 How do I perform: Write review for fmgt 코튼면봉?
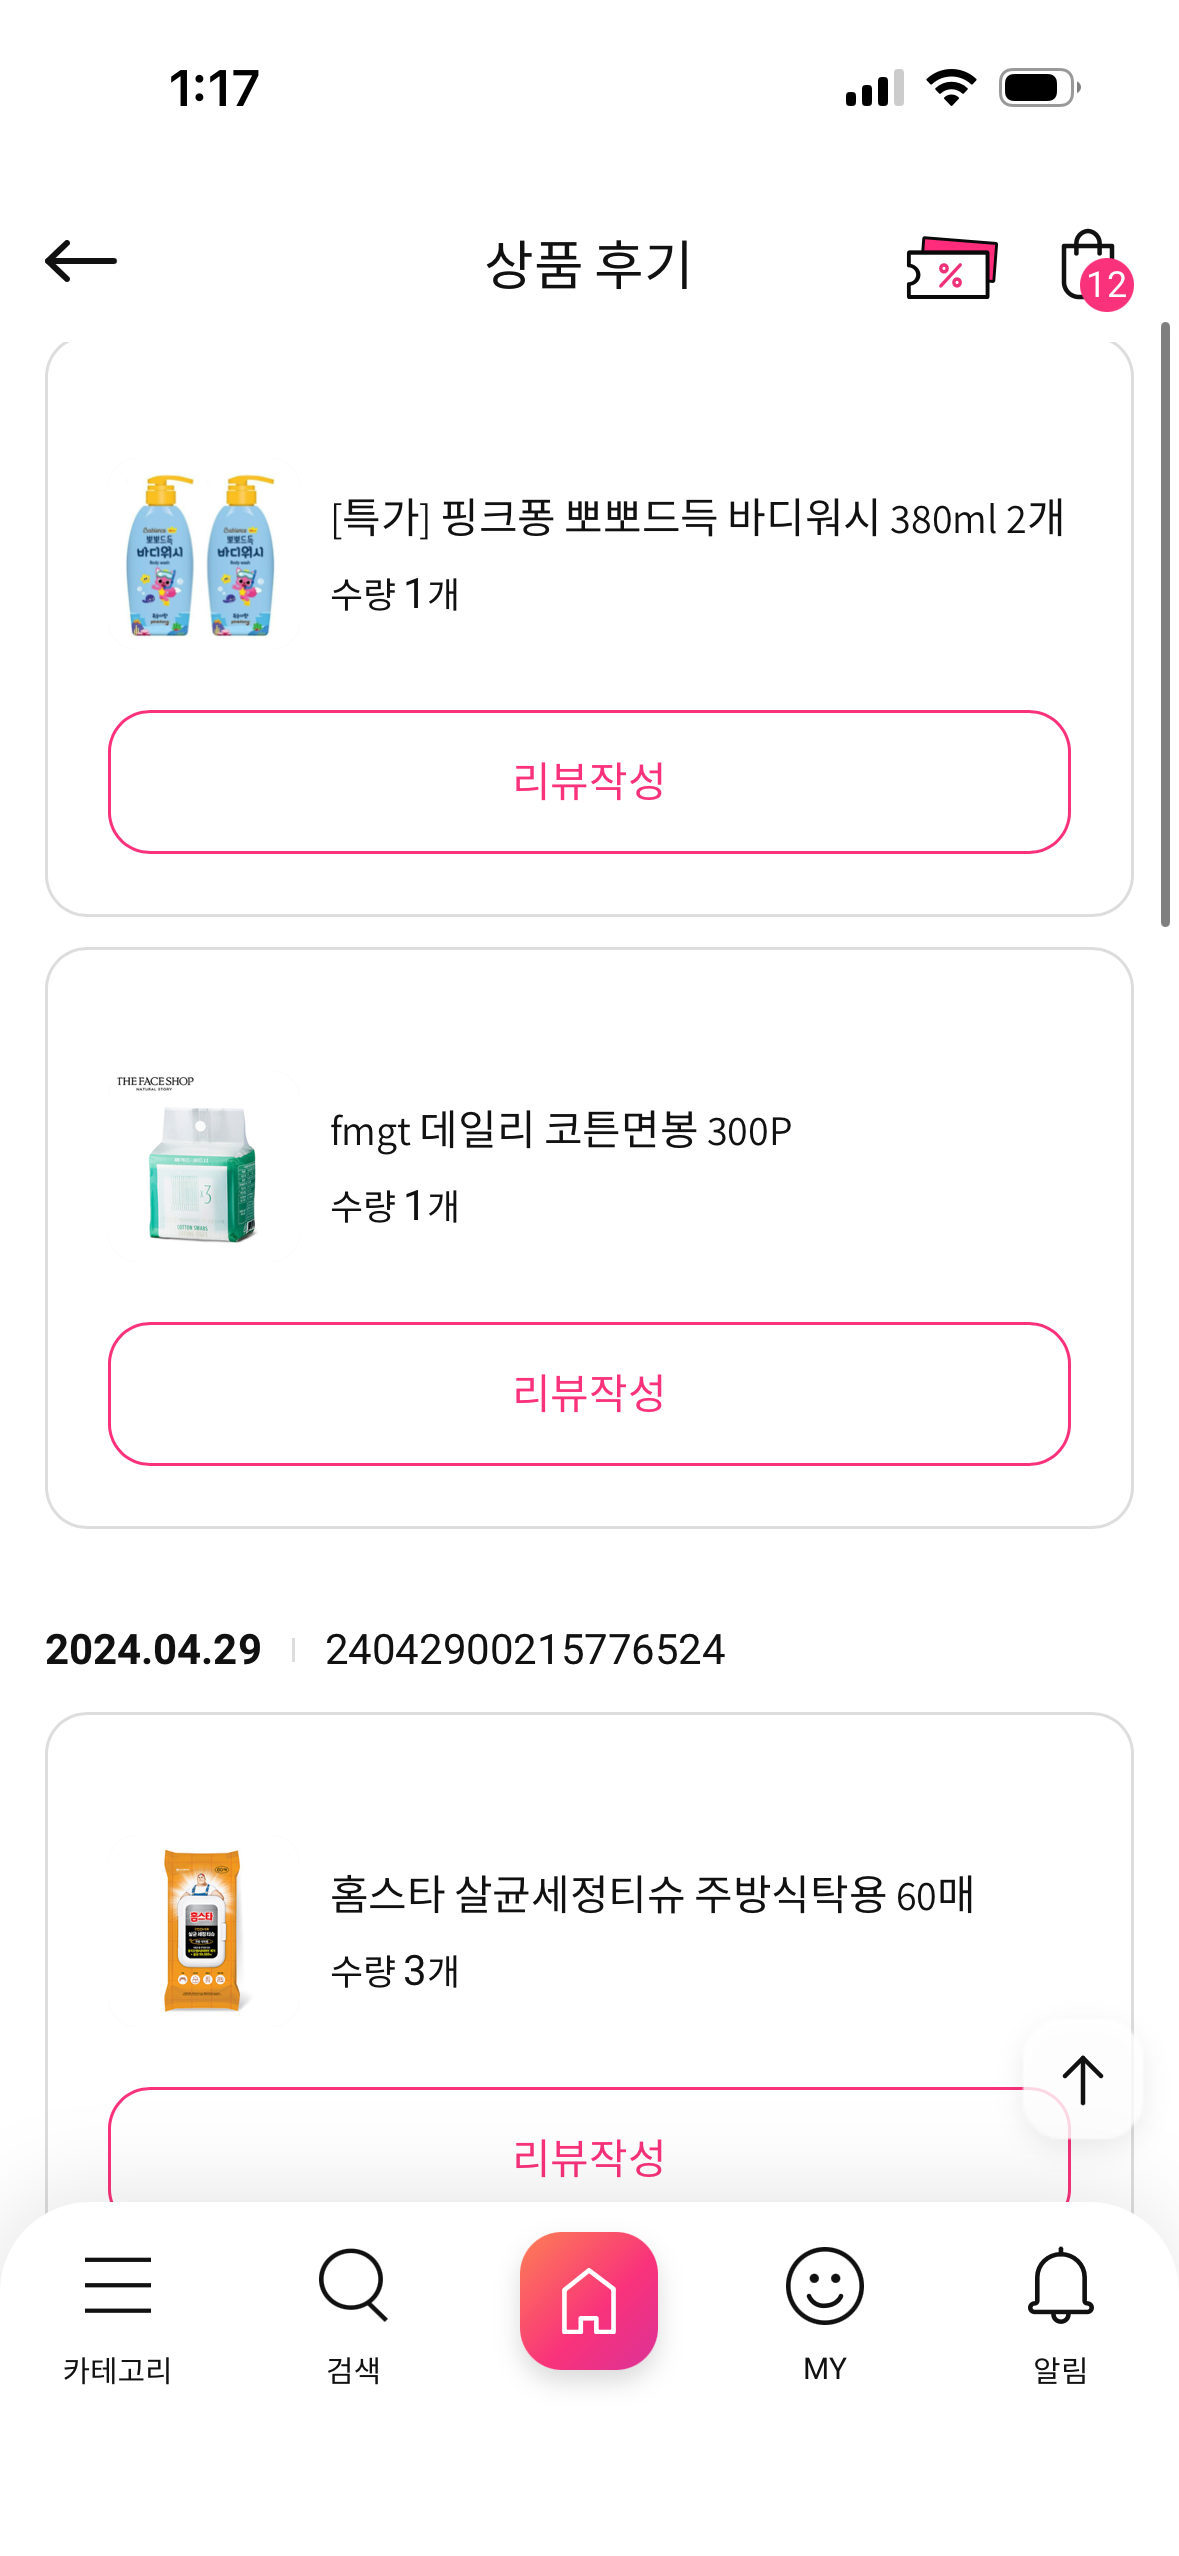pyautogui.click(x=589, y=1394)
